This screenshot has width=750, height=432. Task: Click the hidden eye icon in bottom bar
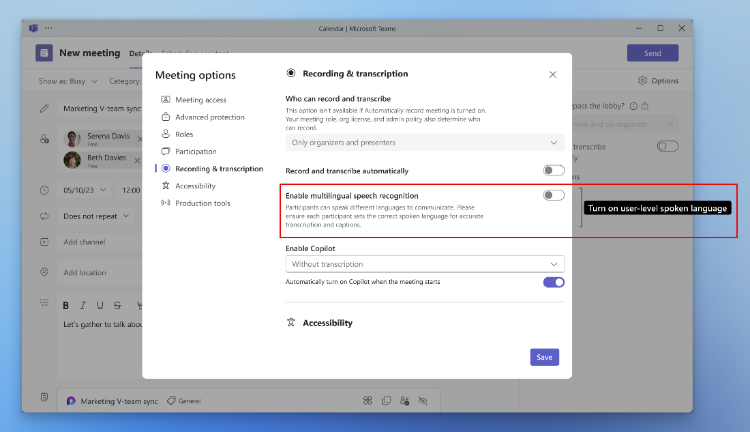(x=423, y=400)
